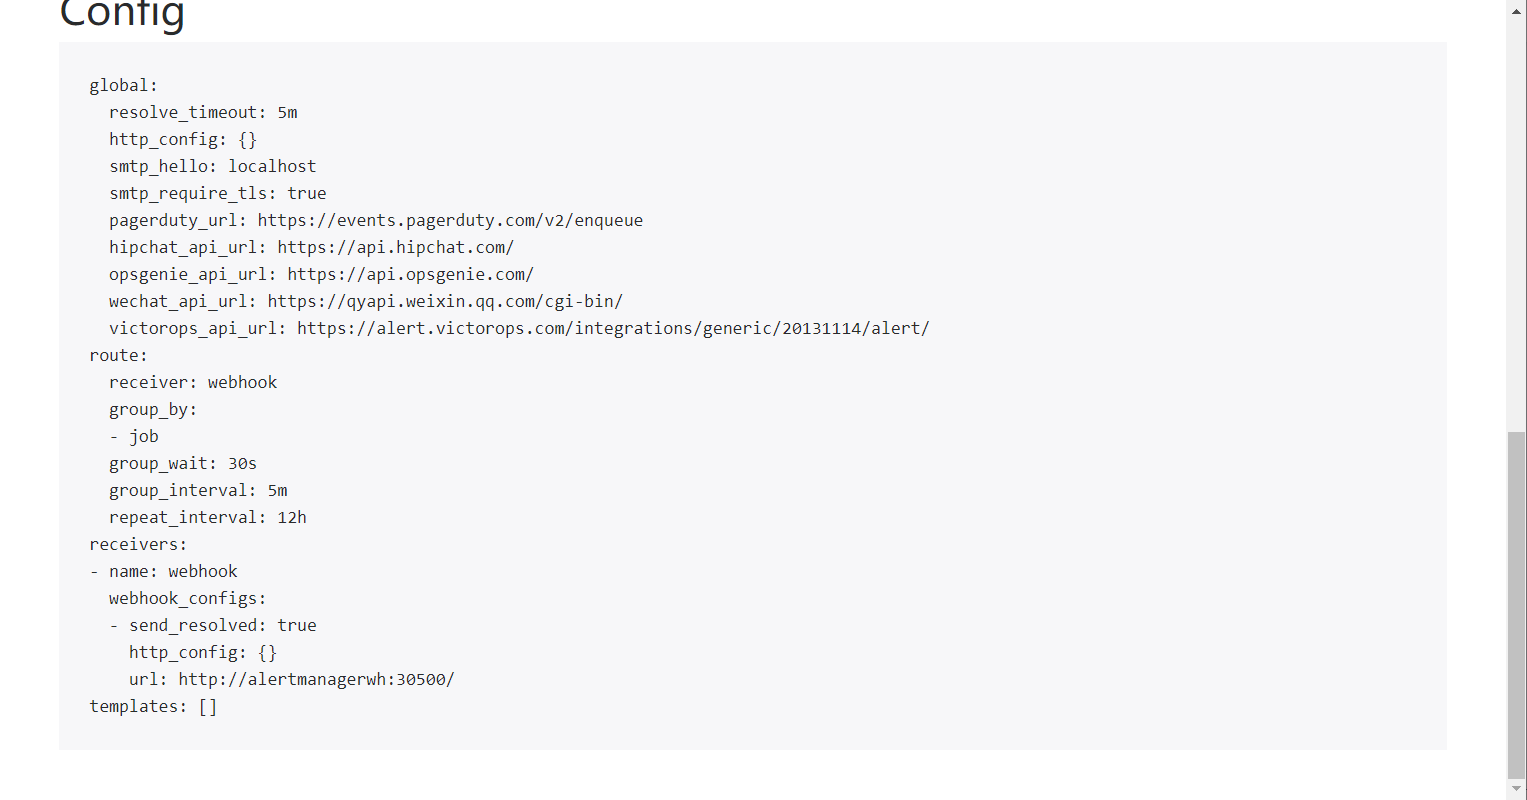Click the repeat_interval: 12h line

point(208,517)
